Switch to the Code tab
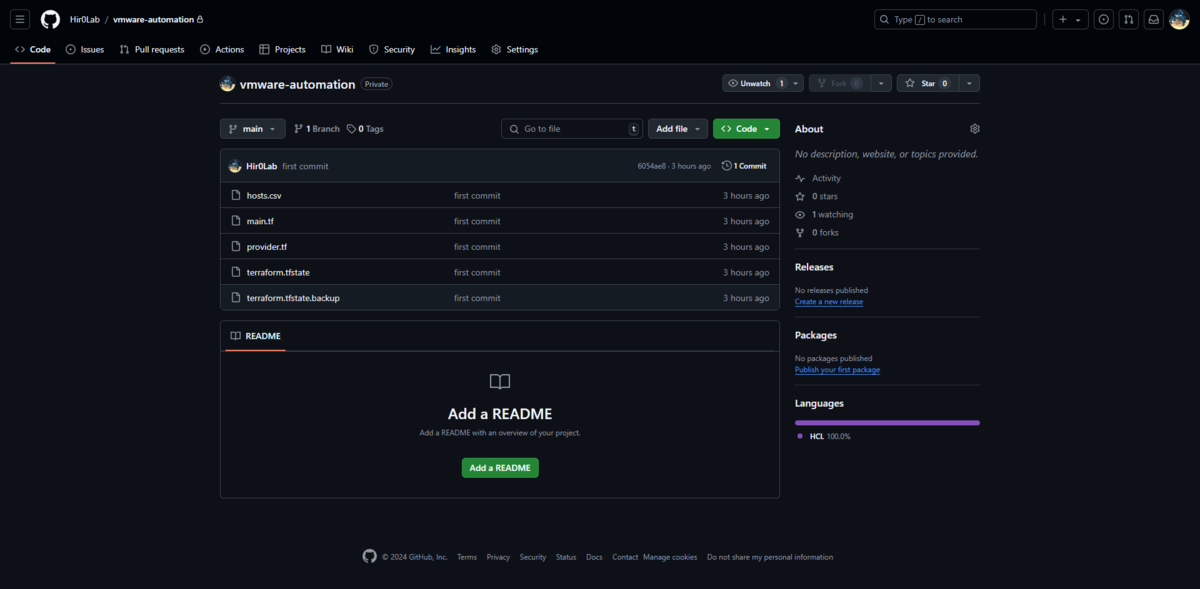Image resolution: width=1200 pixels, height=589 pixels. pos(33,49)
